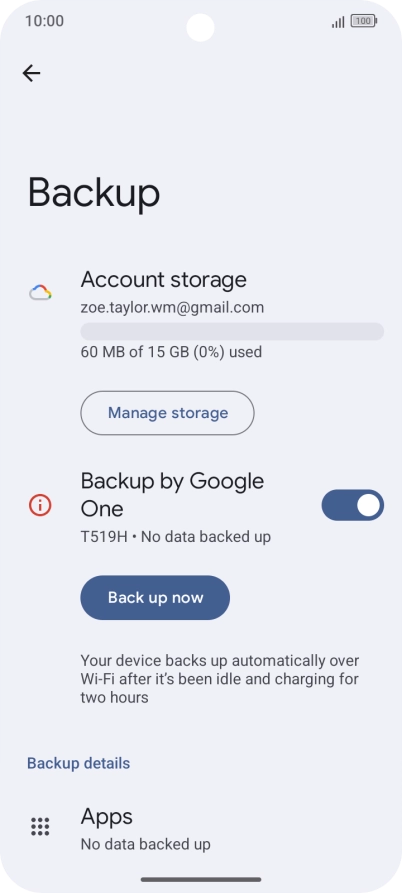Tap the account storage usage bar
402x893 pixels.
tap(232, 331)
